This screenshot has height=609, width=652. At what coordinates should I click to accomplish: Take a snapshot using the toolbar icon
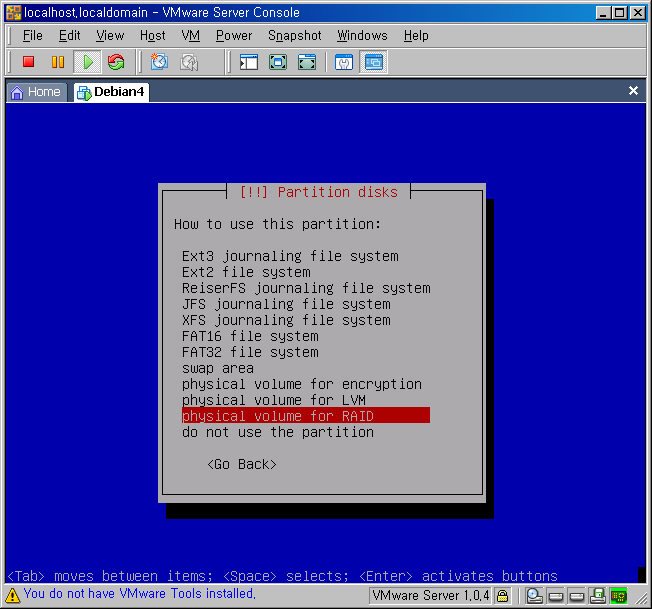point(159,62)
